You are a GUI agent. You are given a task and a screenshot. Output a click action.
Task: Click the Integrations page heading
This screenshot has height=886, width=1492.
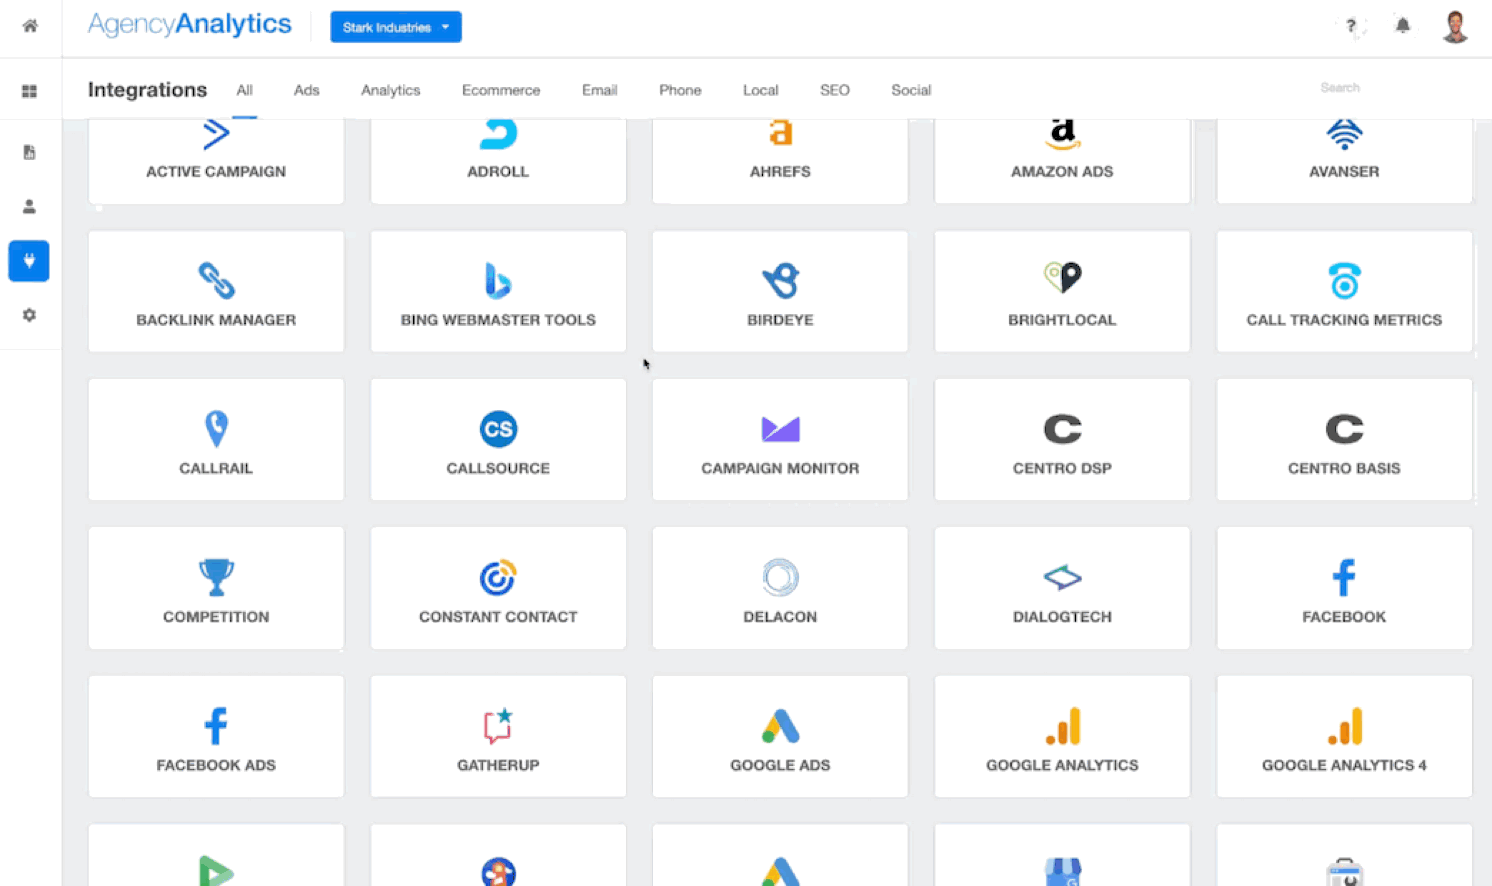pos(147,90)
